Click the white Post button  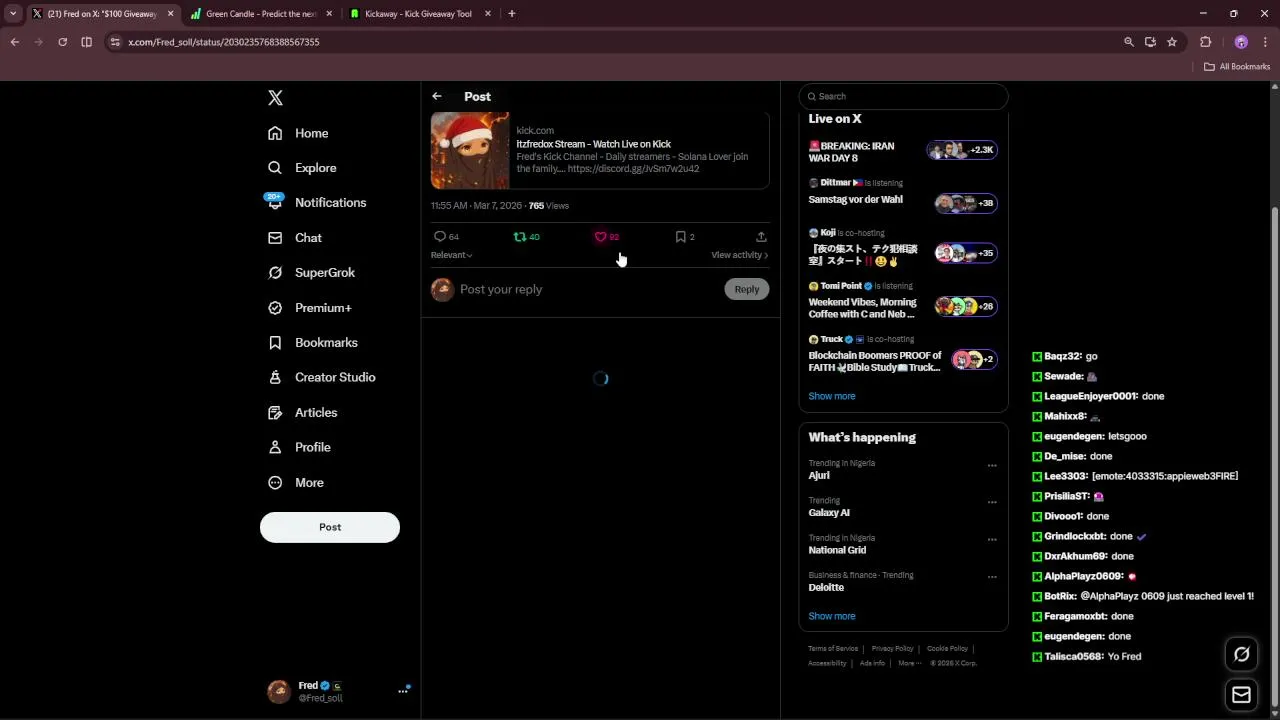tap(330, 527)
